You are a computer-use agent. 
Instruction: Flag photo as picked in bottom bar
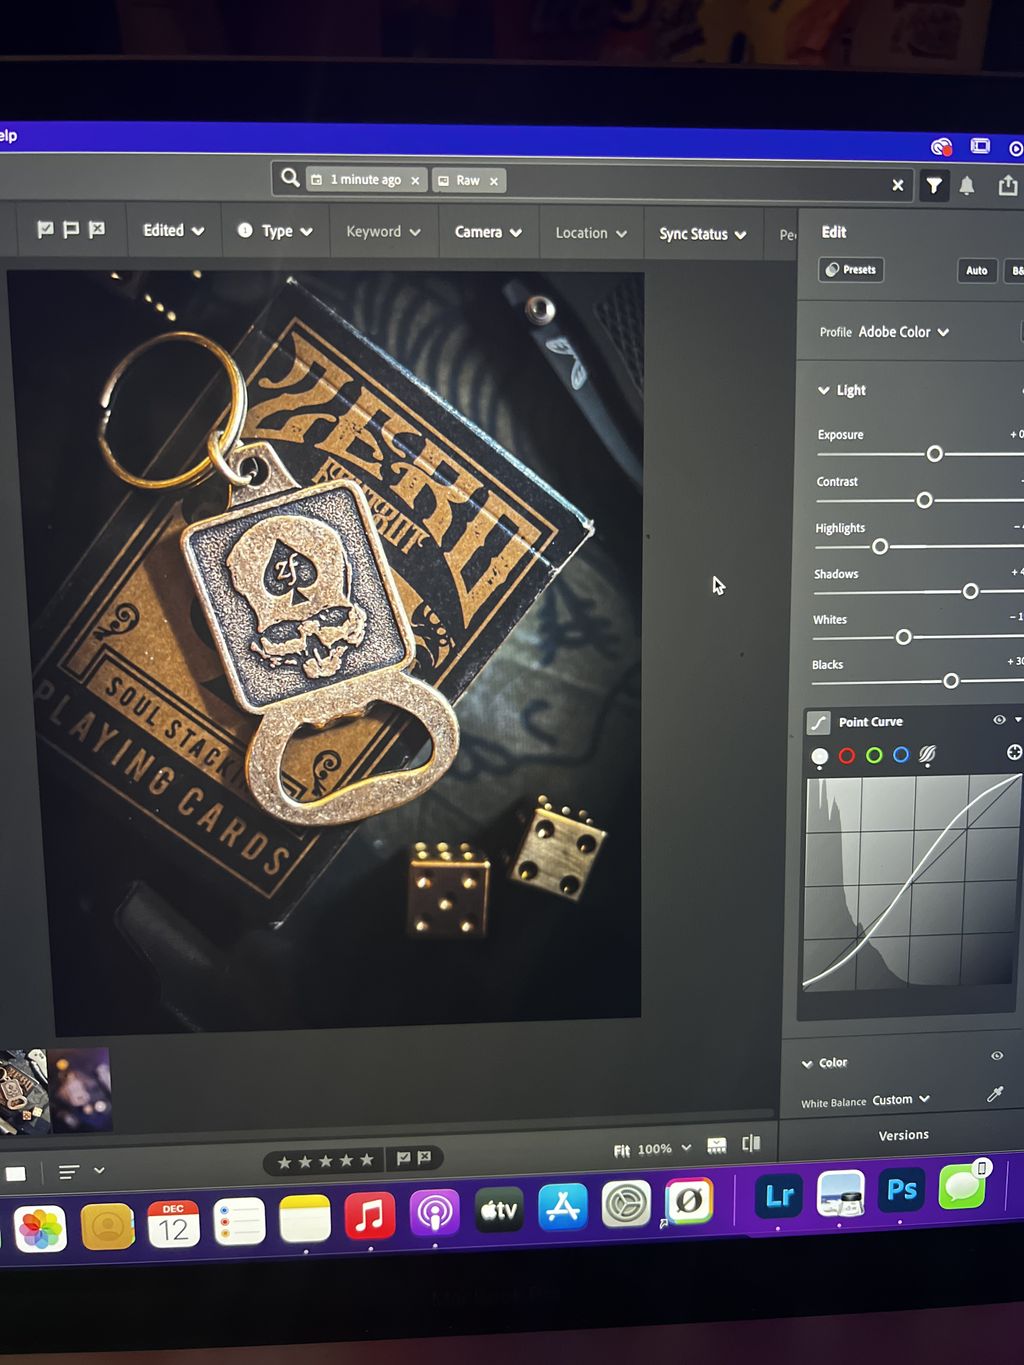(x=403, y=1158)
